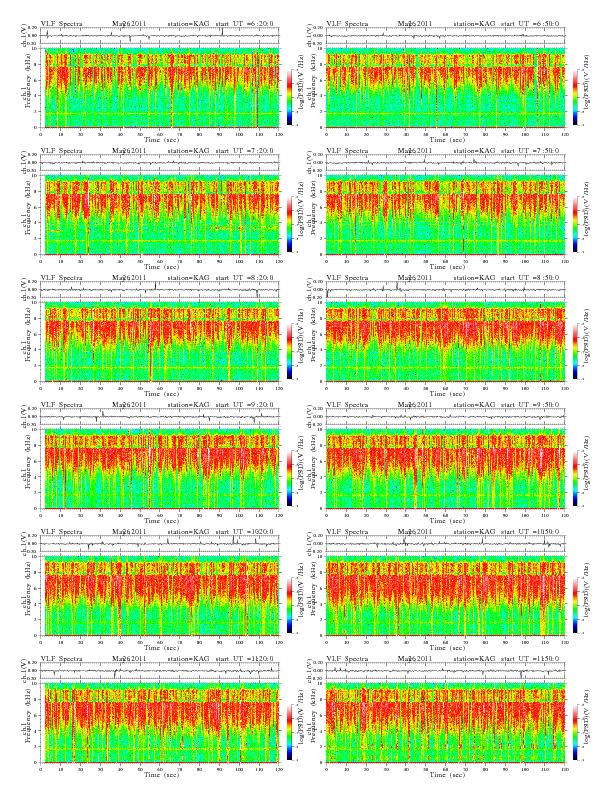Click the title text 'start UT =11:50:0'
The width and height of the screenshot is (612, 792).
(x=530, y=659)
